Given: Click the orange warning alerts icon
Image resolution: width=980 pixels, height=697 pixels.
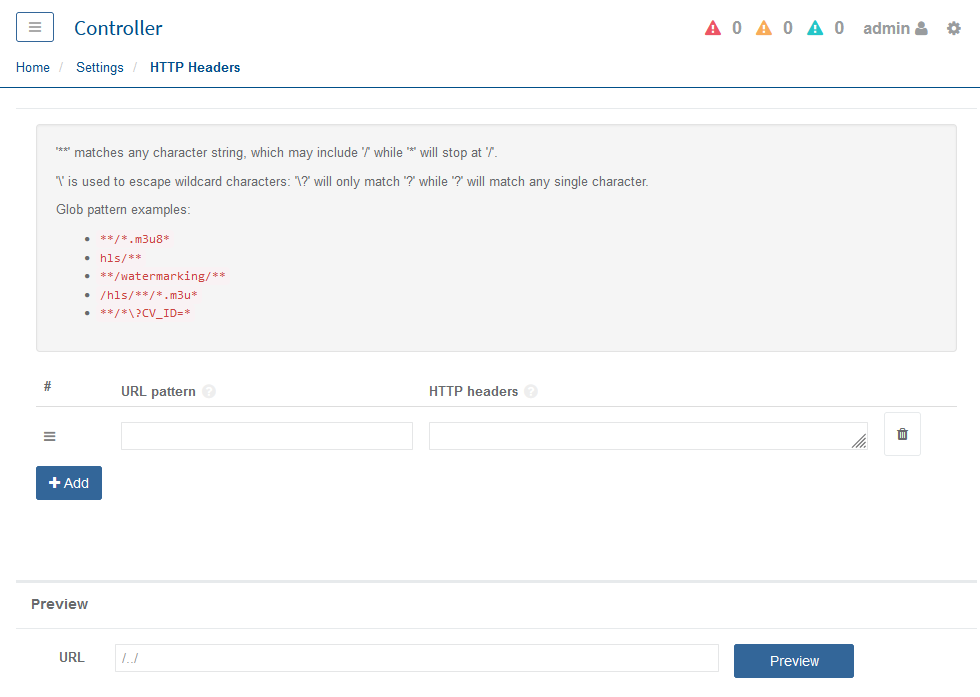Looking at the screenshot, I should [x=764, y=28].
